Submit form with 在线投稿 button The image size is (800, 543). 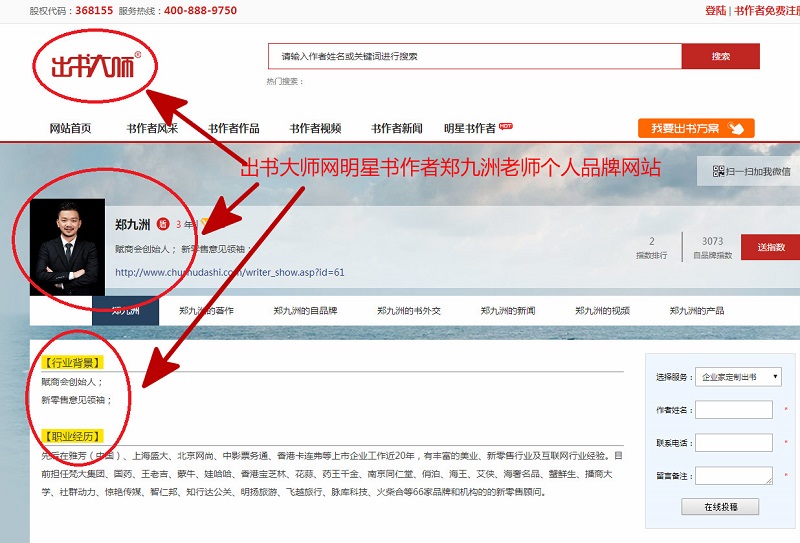pos(719,507)
